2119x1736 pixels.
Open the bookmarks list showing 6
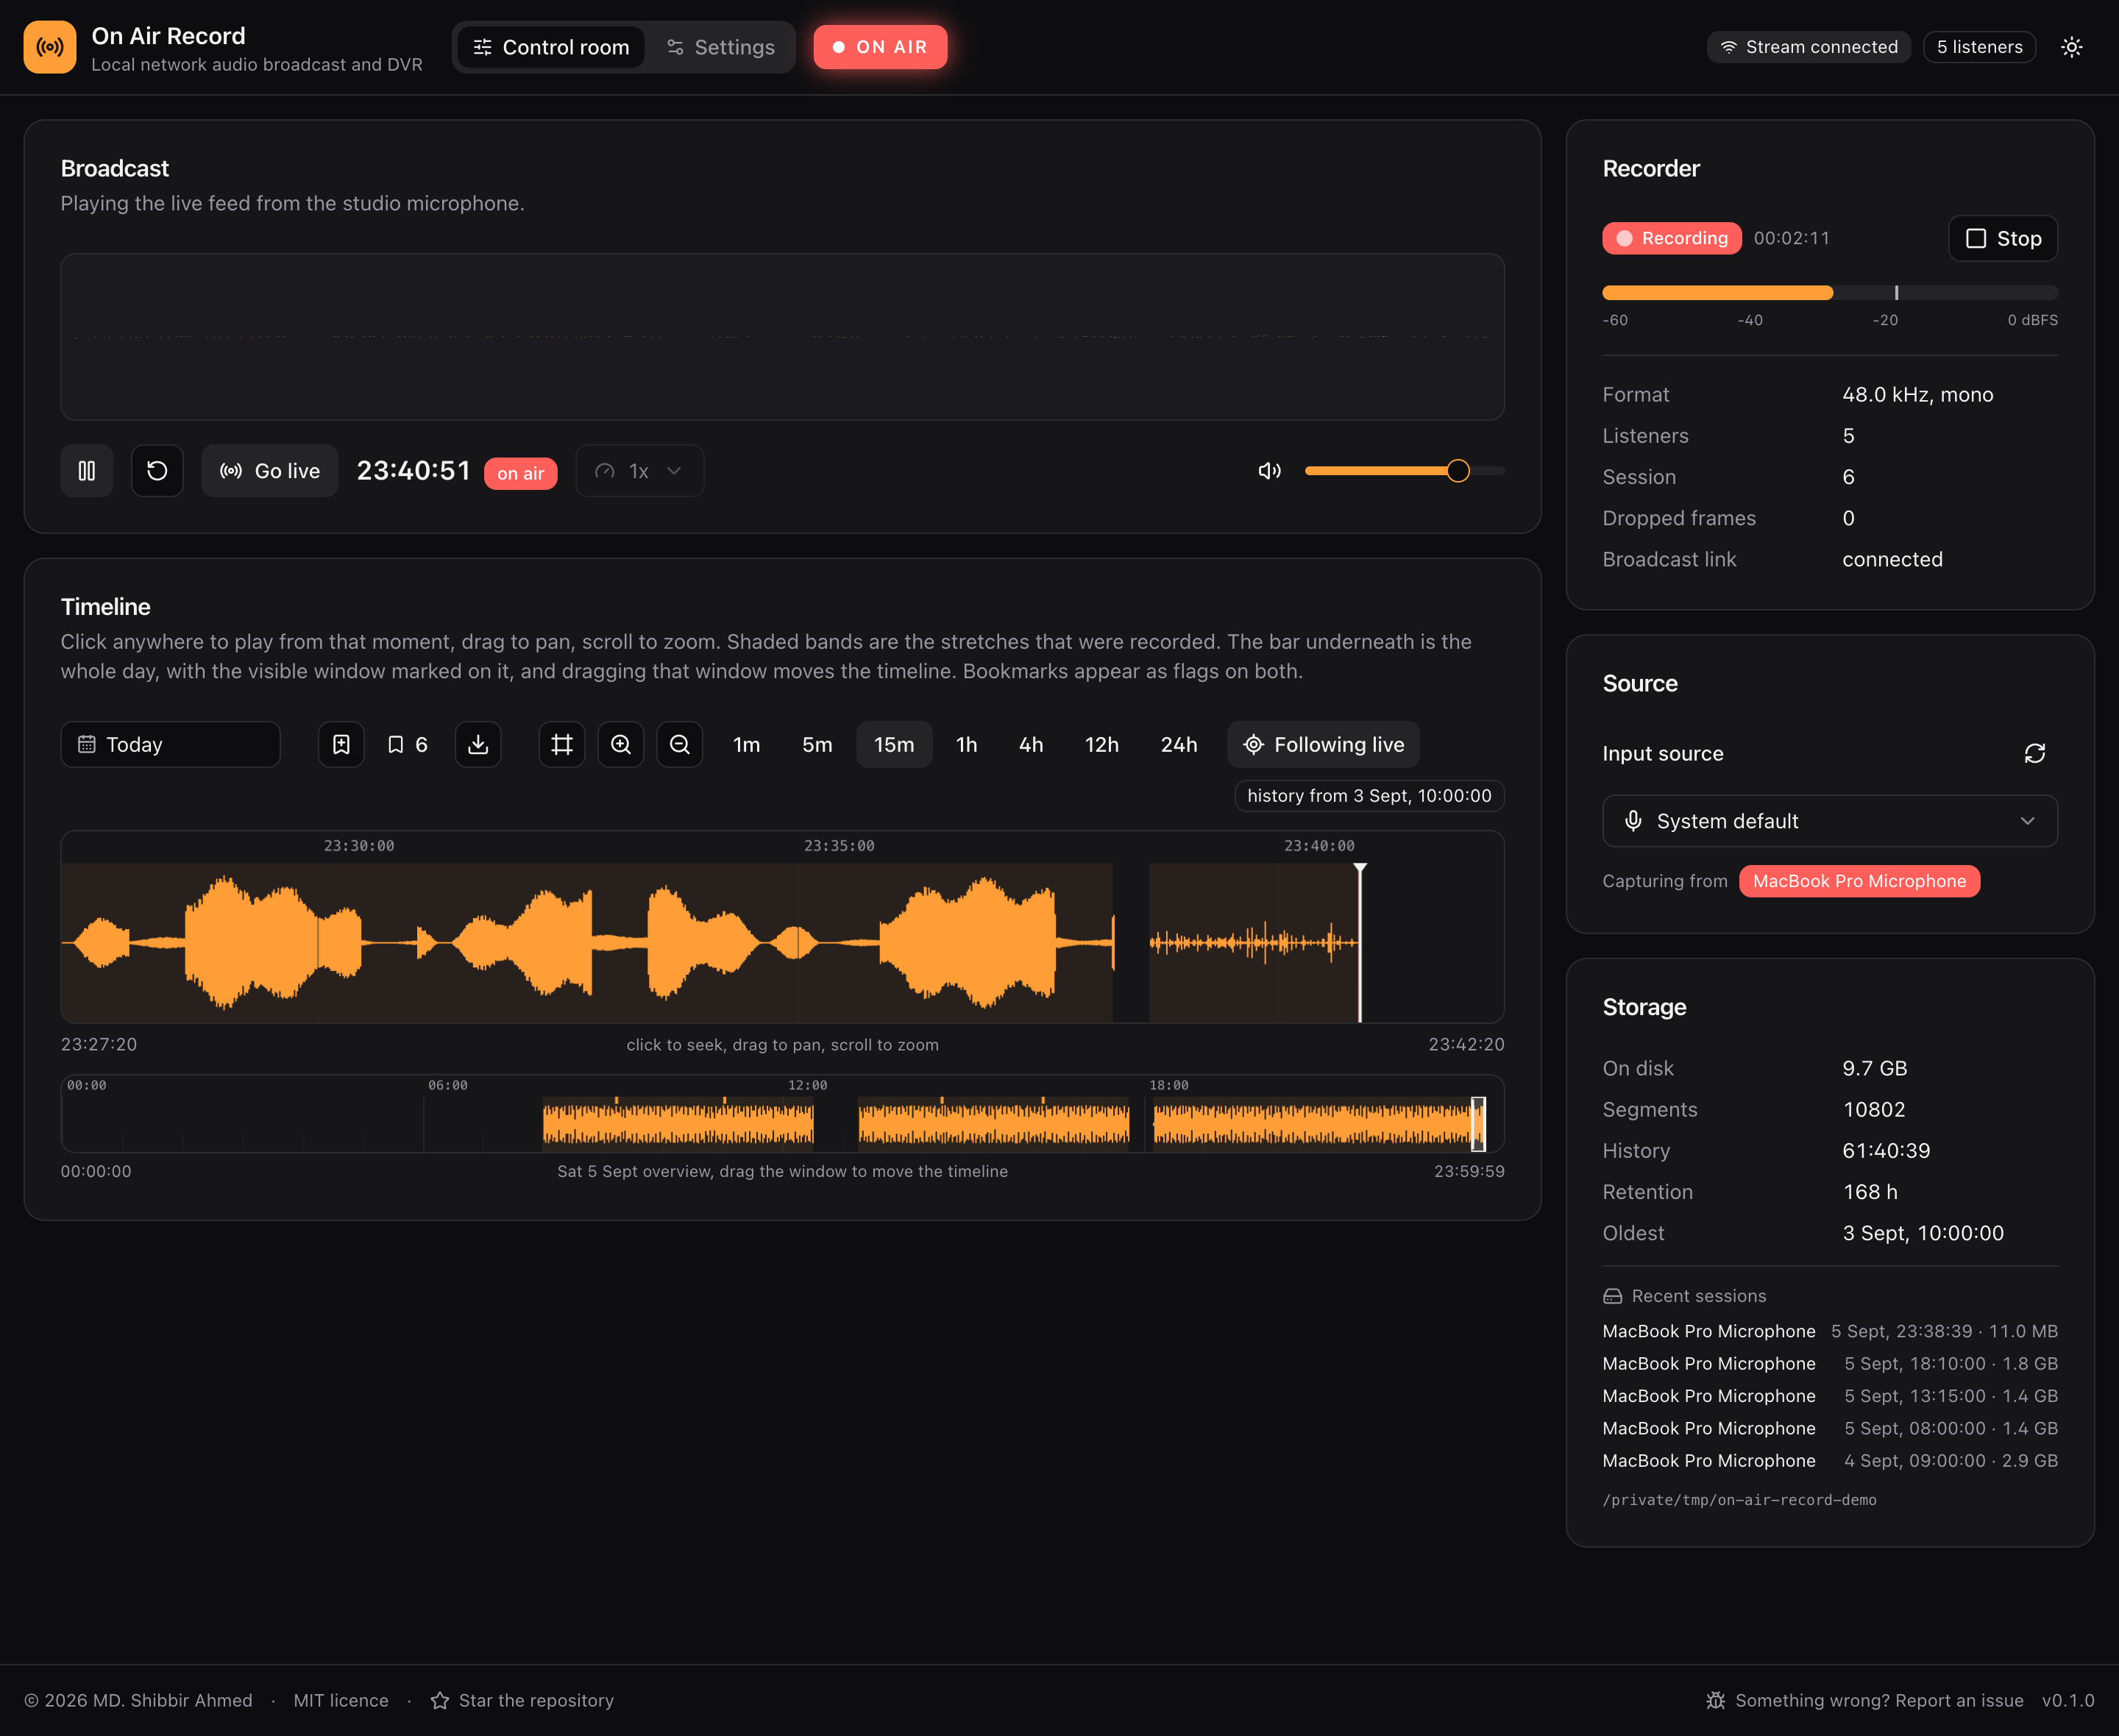[x=408, y=745]
